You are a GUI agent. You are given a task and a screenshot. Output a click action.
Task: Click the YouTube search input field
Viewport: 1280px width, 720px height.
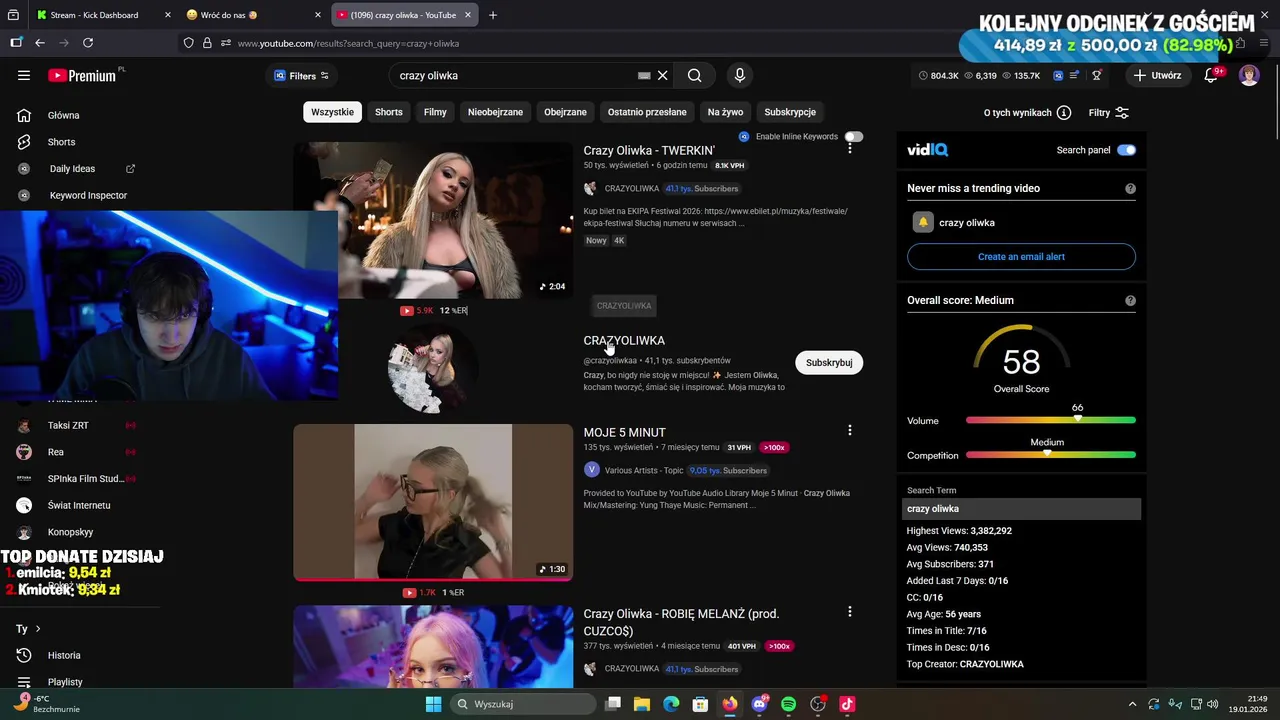[515, 75]
